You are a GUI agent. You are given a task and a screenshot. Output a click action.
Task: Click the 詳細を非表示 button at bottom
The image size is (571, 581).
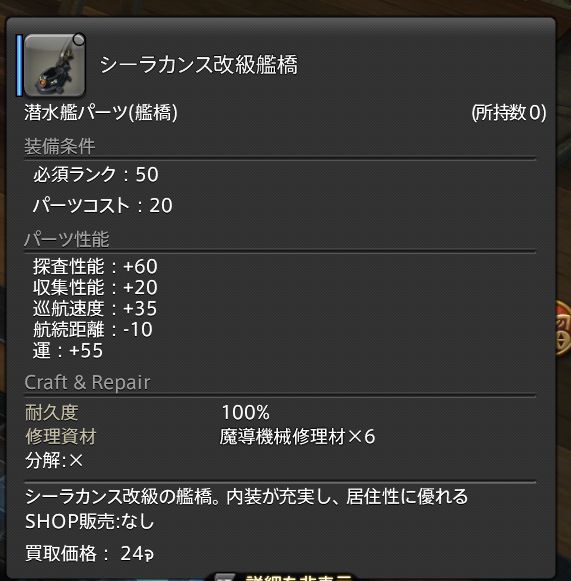click(282, 577)
